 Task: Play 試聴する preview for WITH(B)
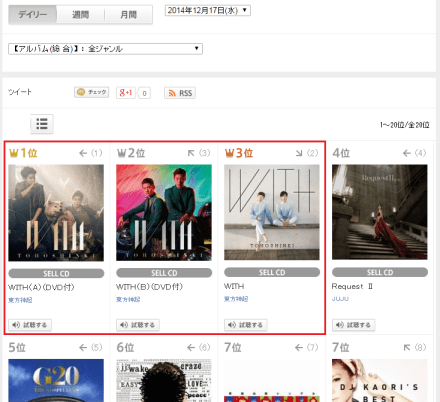tap(138, 325)
